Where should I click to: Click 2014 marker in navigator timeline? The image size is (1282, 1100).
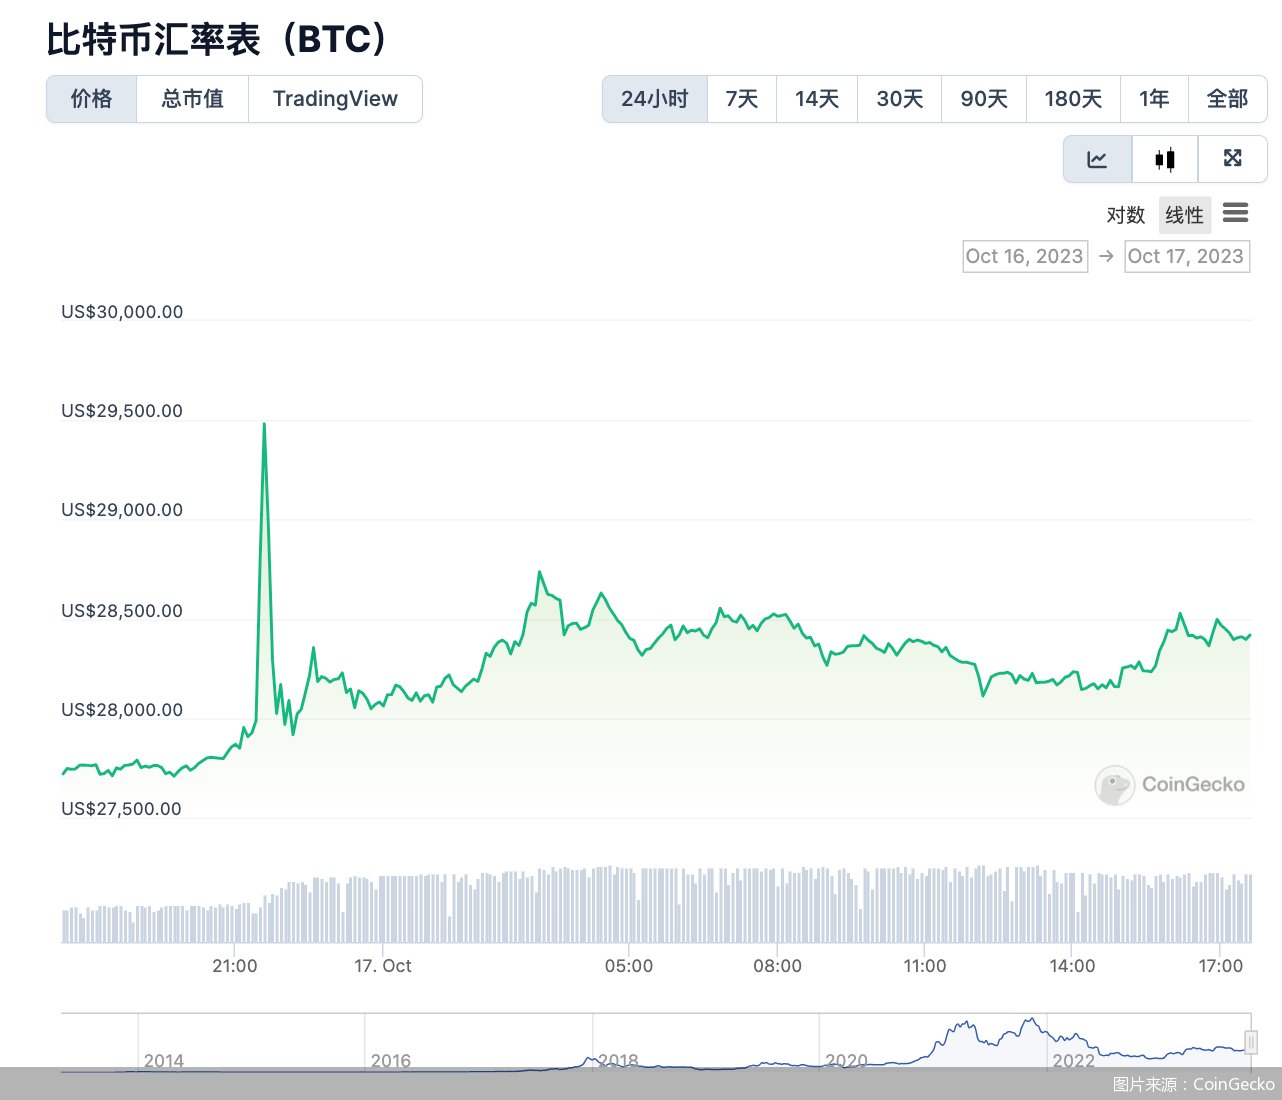click(x=164, y=1061)
